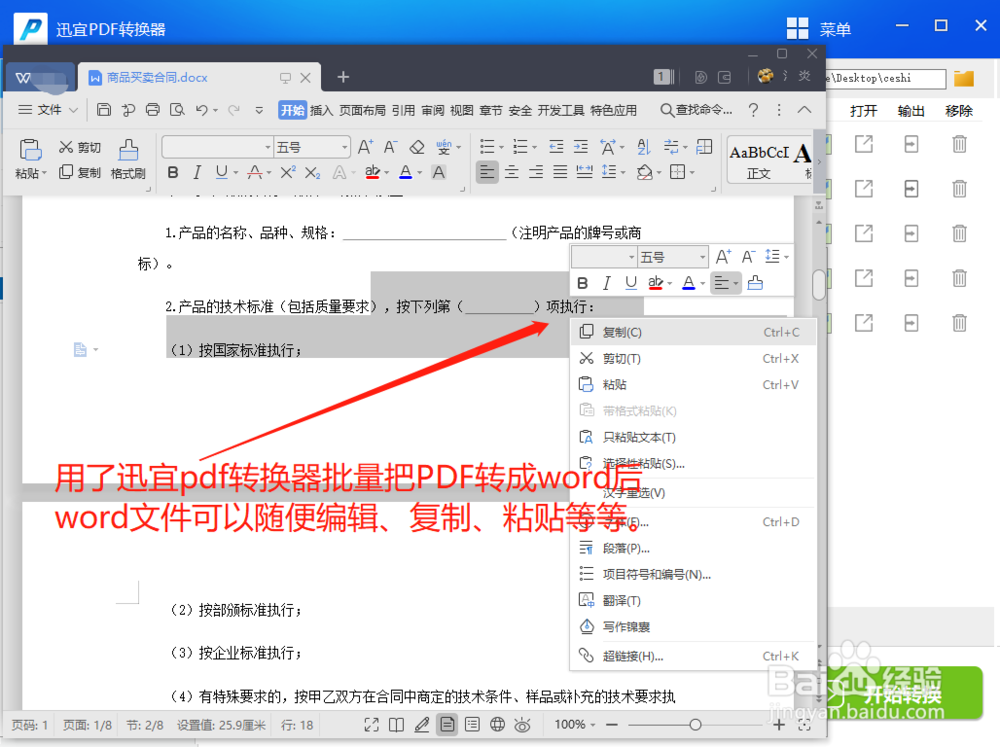This screenshot has height=747, width=1000.
Task: Click the browse folder icon in PDF converter
Action: pos(964,78)
